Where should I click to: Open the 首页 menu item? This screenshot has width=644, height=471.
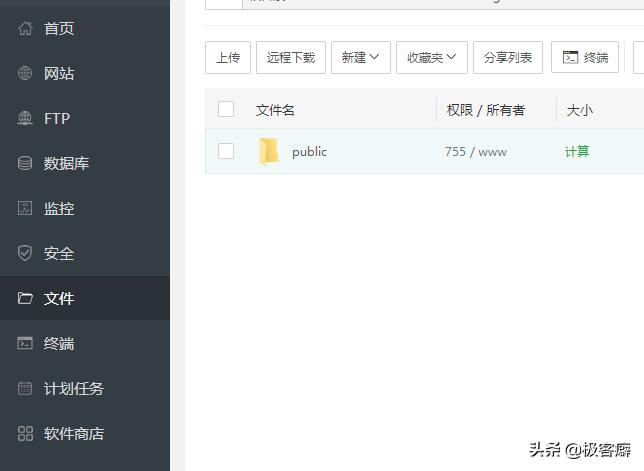coord(85,28)
